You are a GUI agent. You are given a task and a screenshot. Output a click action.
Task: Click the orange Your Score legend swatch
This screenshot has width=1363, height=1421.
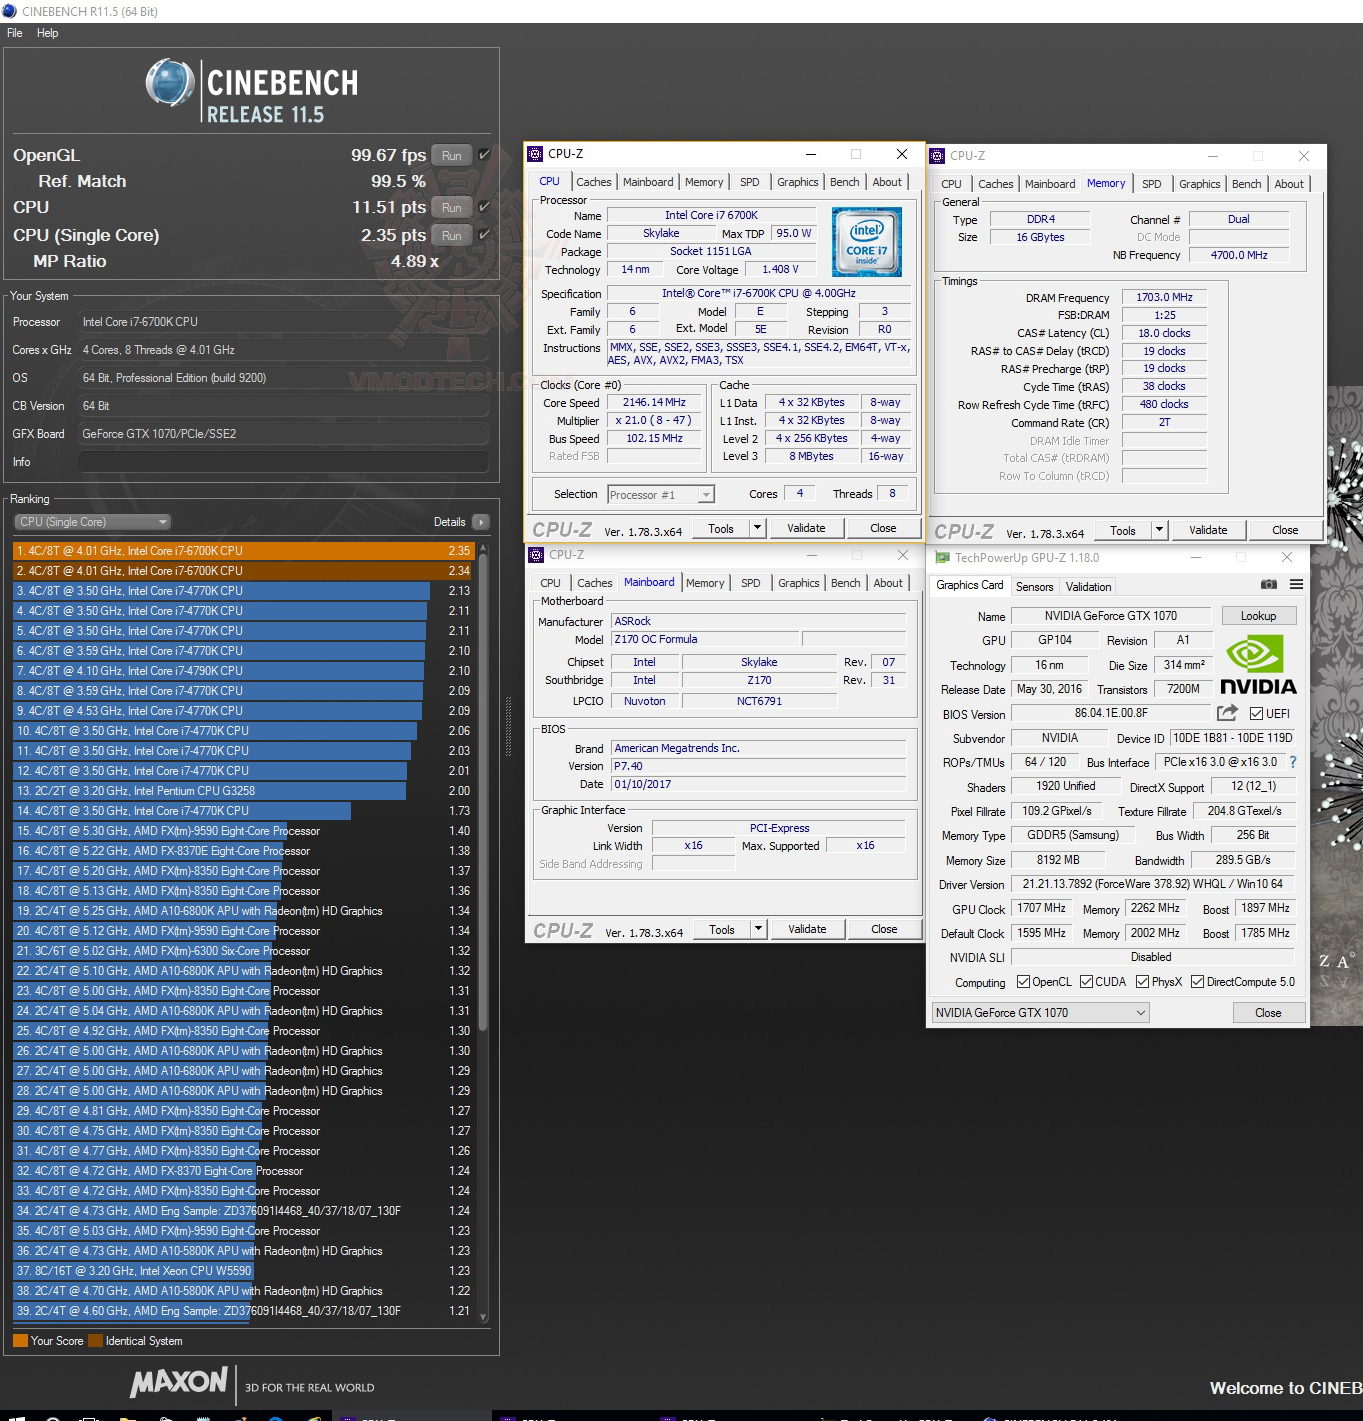(23, 1340)
